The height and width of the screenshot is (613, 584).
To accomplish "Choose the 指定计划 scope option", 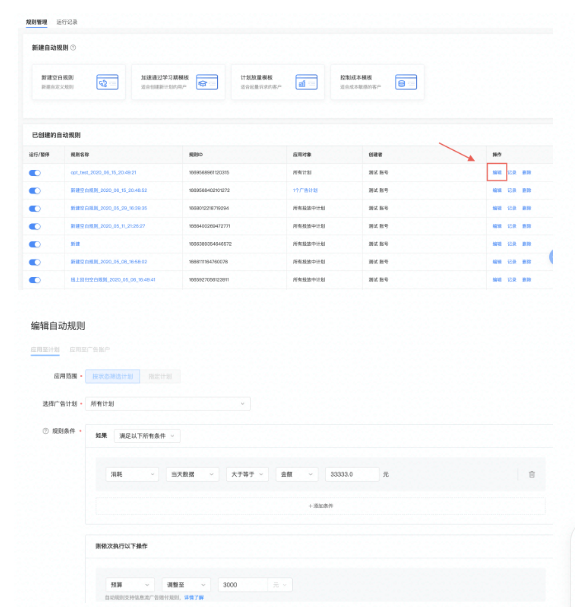I will tap(160, 376).
